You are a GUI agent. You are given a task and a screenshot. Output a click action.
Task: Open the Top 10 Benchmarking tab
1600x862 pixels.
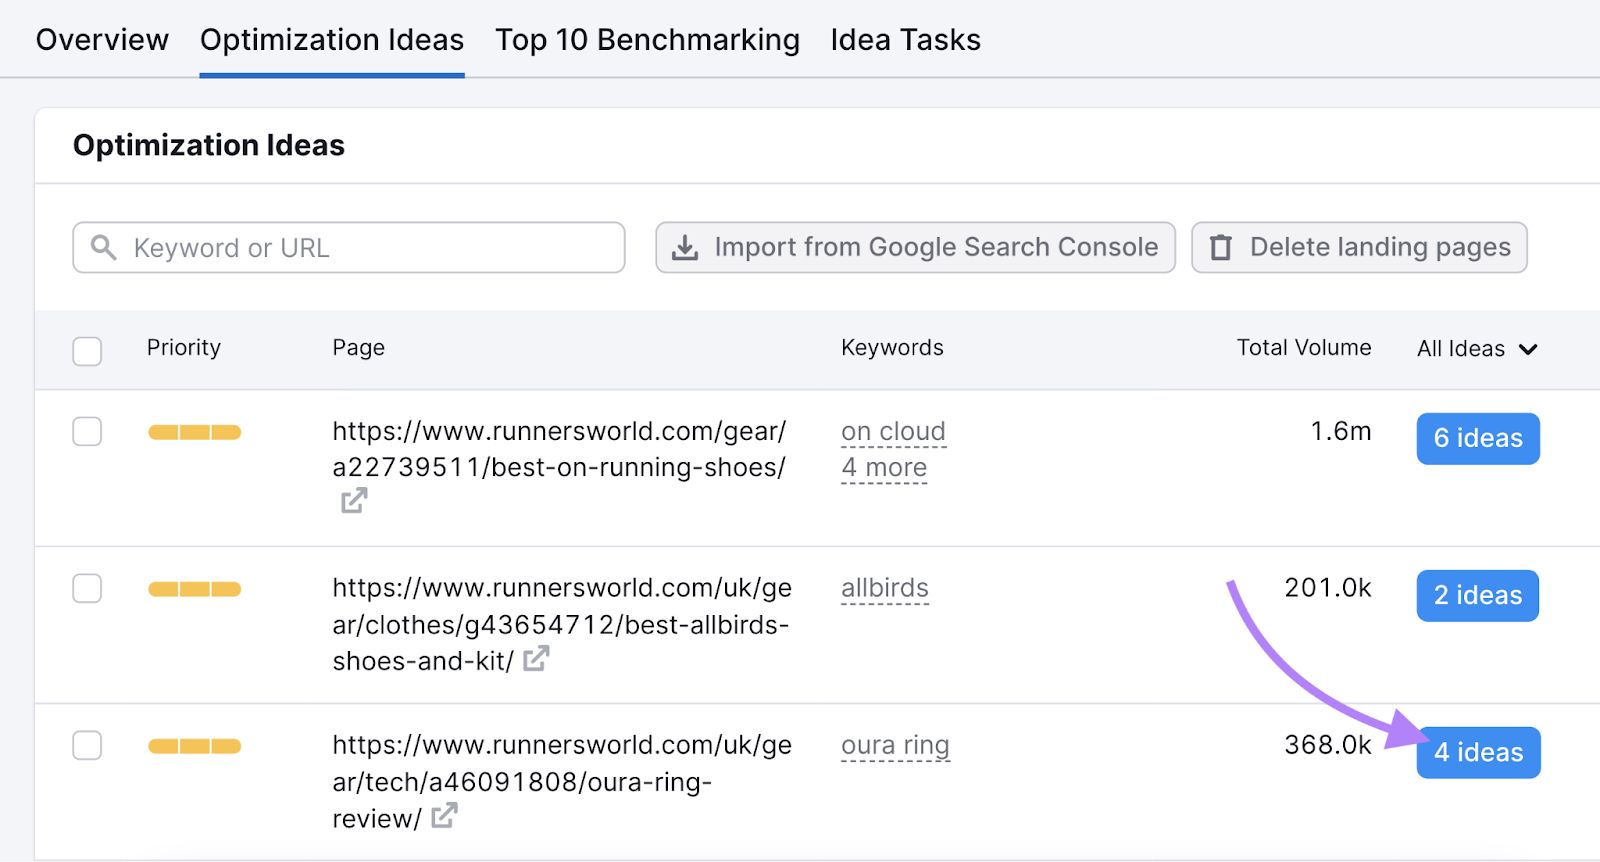[647, 40]
